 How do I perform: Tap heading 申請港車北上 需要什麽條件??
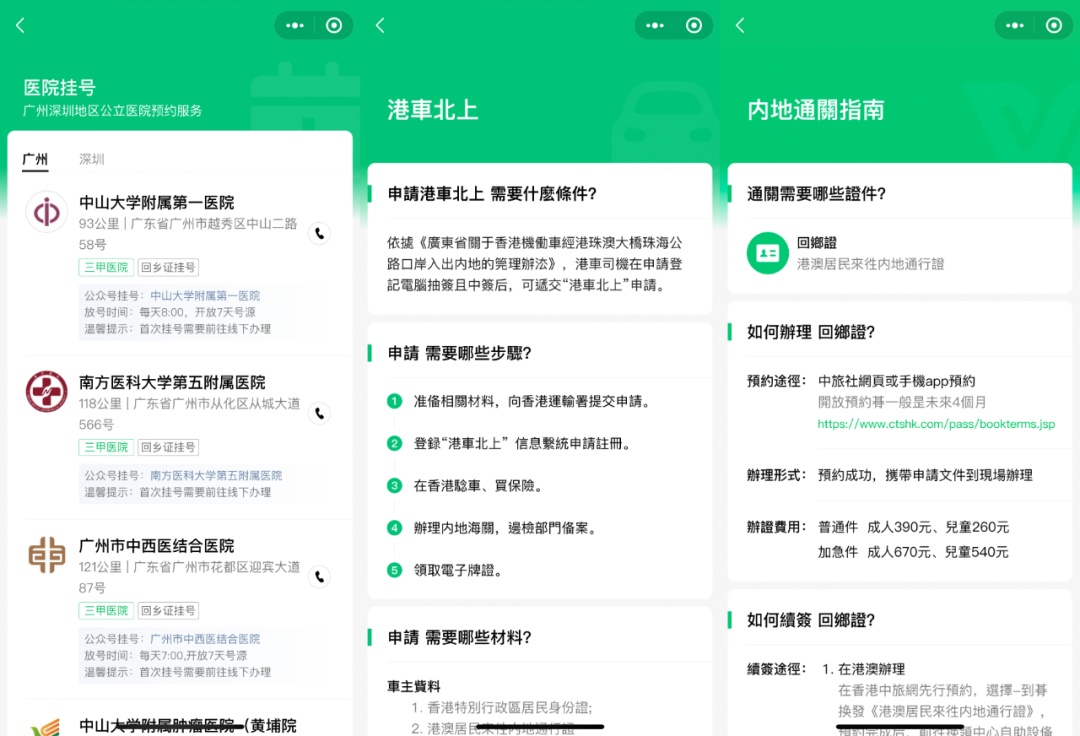(492, 194)
